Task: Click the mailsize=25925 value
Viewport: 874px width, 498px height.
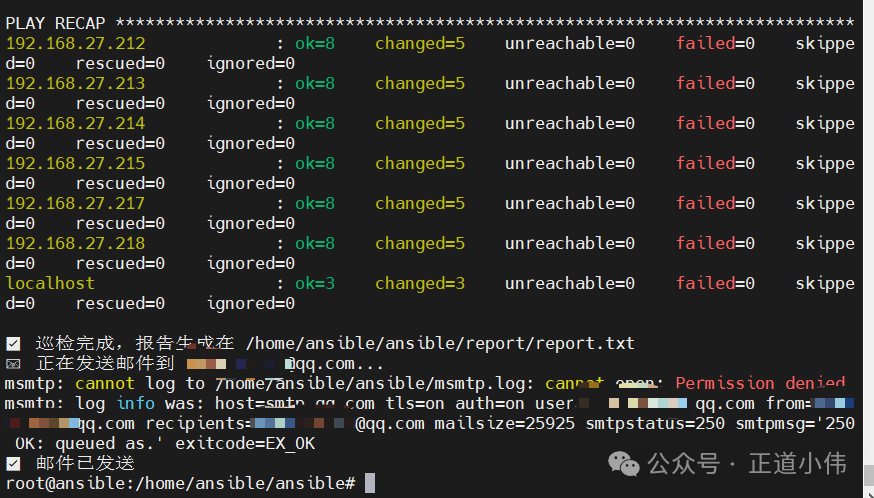Action: [x=504, y=424]
